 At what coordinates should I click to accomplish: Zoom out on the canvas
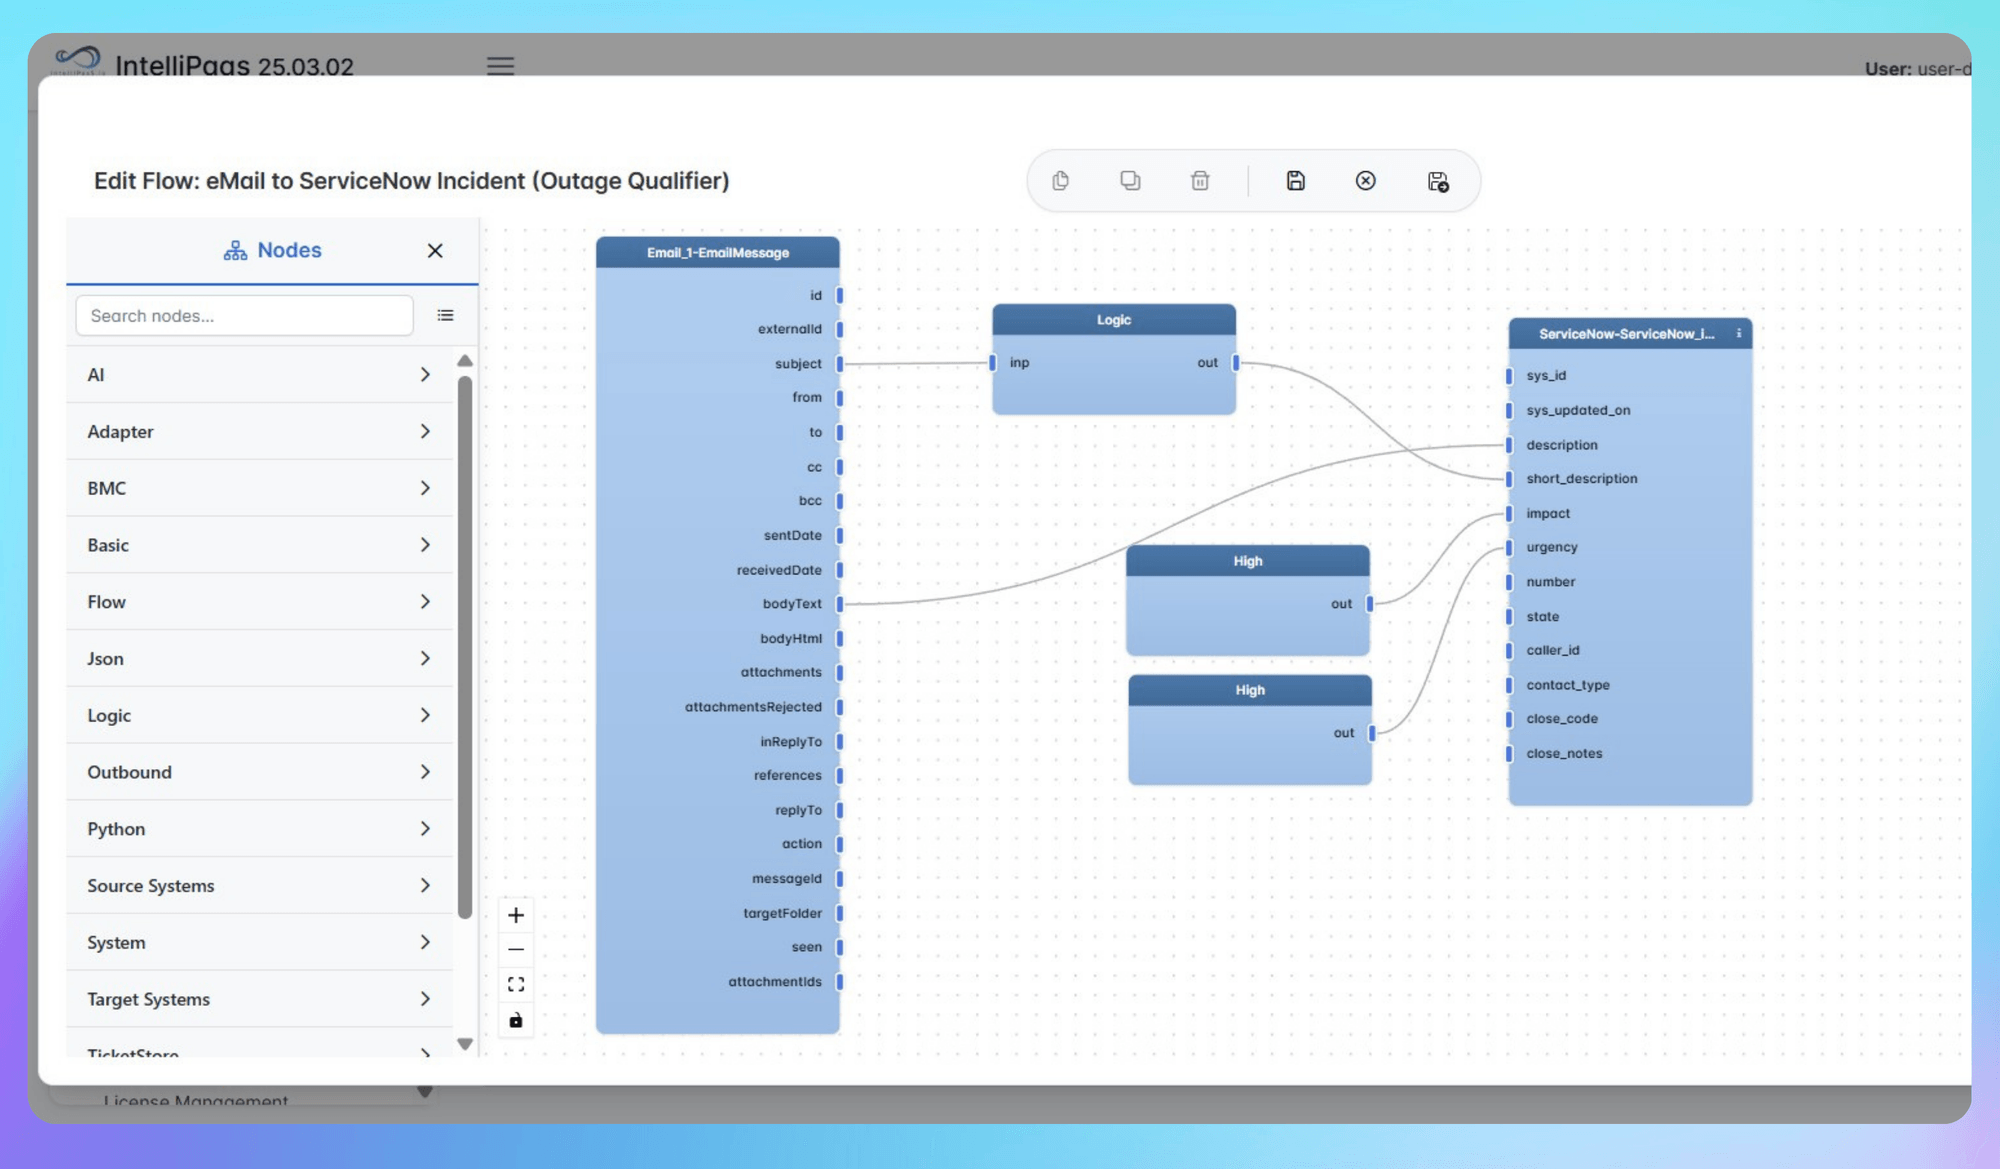[516, 948]
